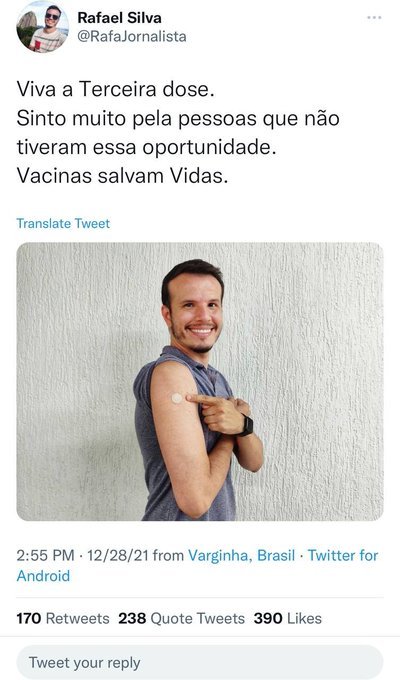Click the sentence mentioning 'essa oportunidade'
This screenshot has height=680, width=400.
click(178, 133)
